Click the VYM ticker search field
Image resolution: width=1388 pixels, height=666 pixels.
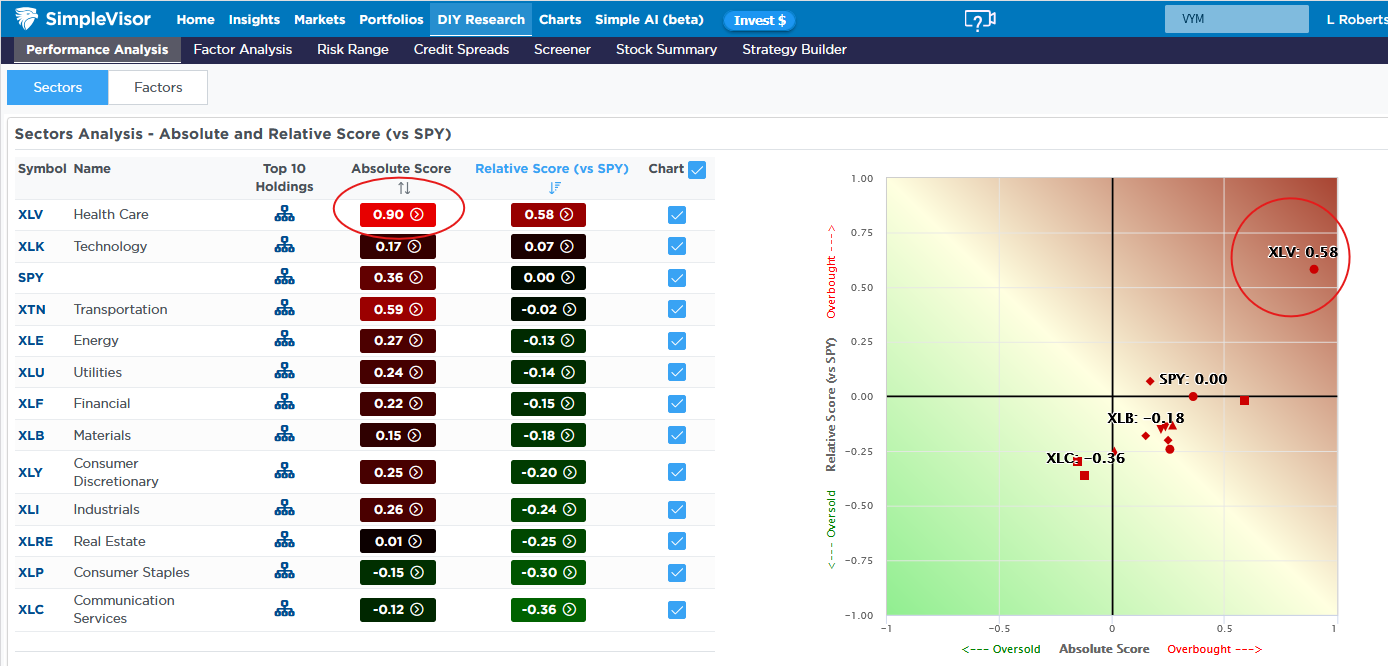1236,18
